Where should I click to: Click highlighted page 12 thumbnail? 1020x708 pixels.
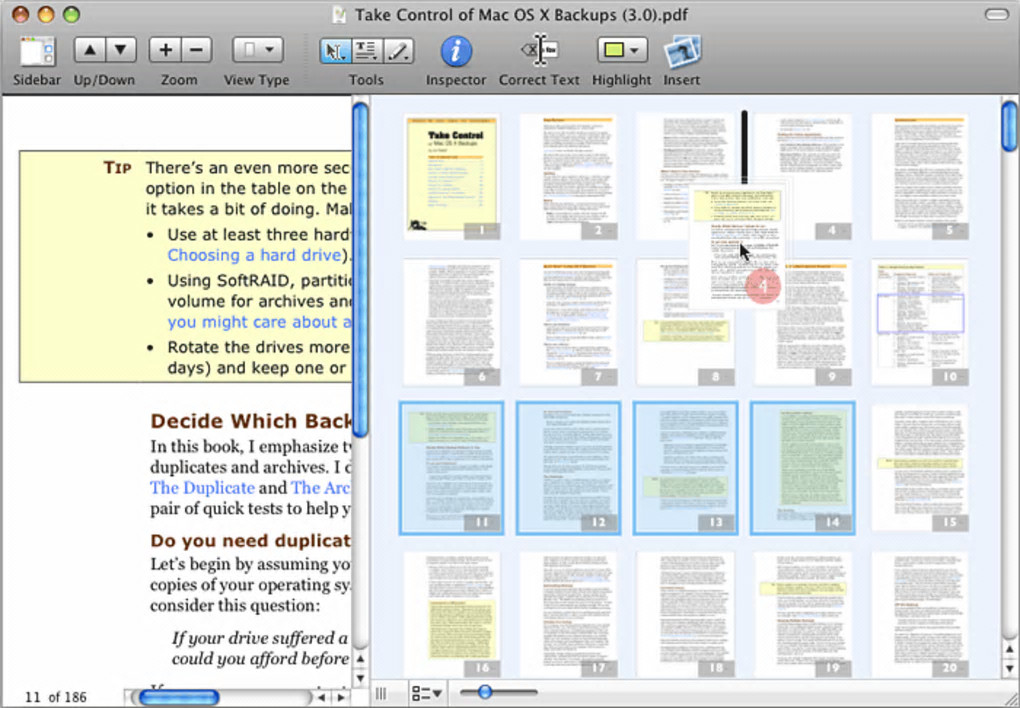pyautogui.click(x=569, y=468)
